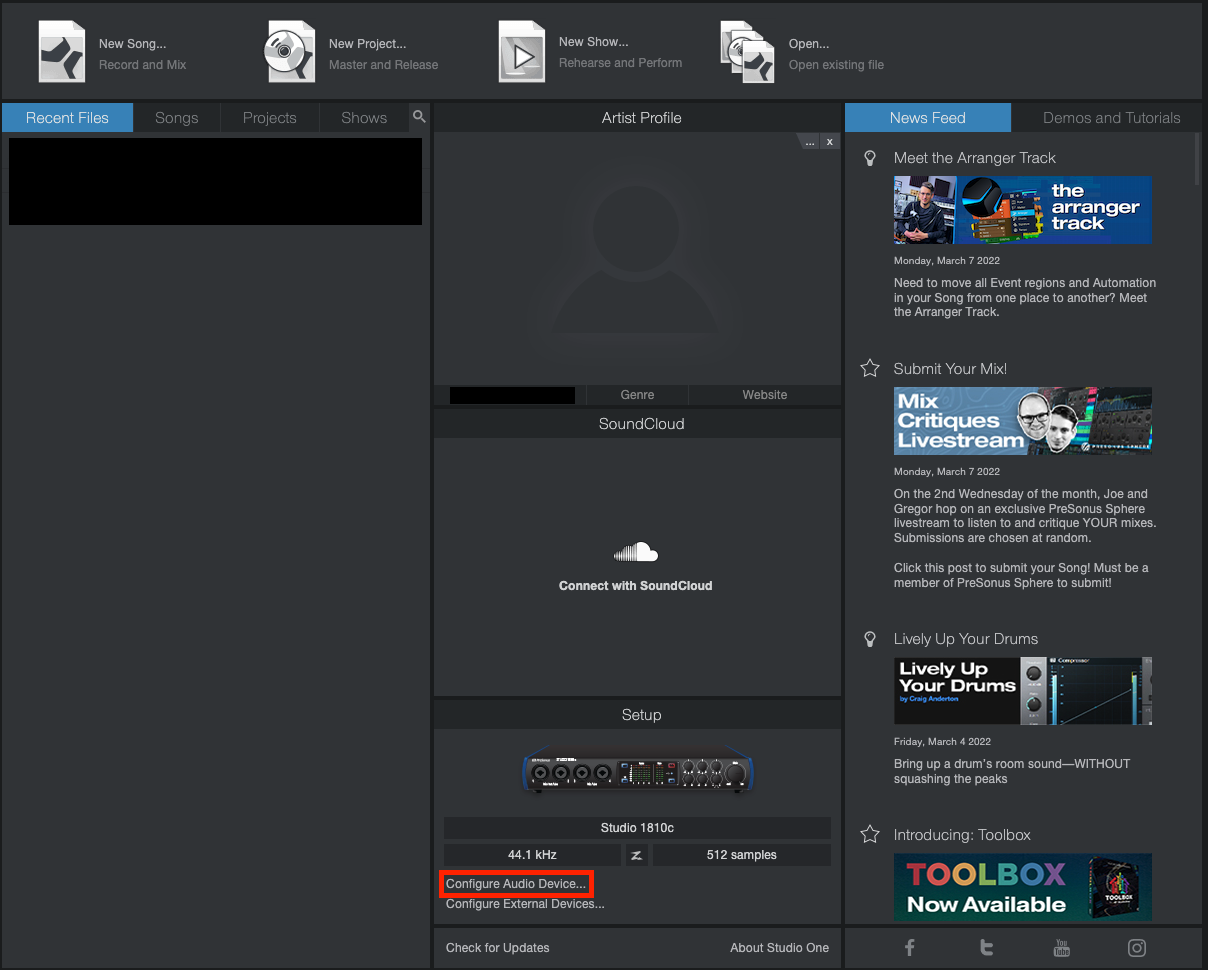Click the Z low-latency icon in Setup

[636, 855]
